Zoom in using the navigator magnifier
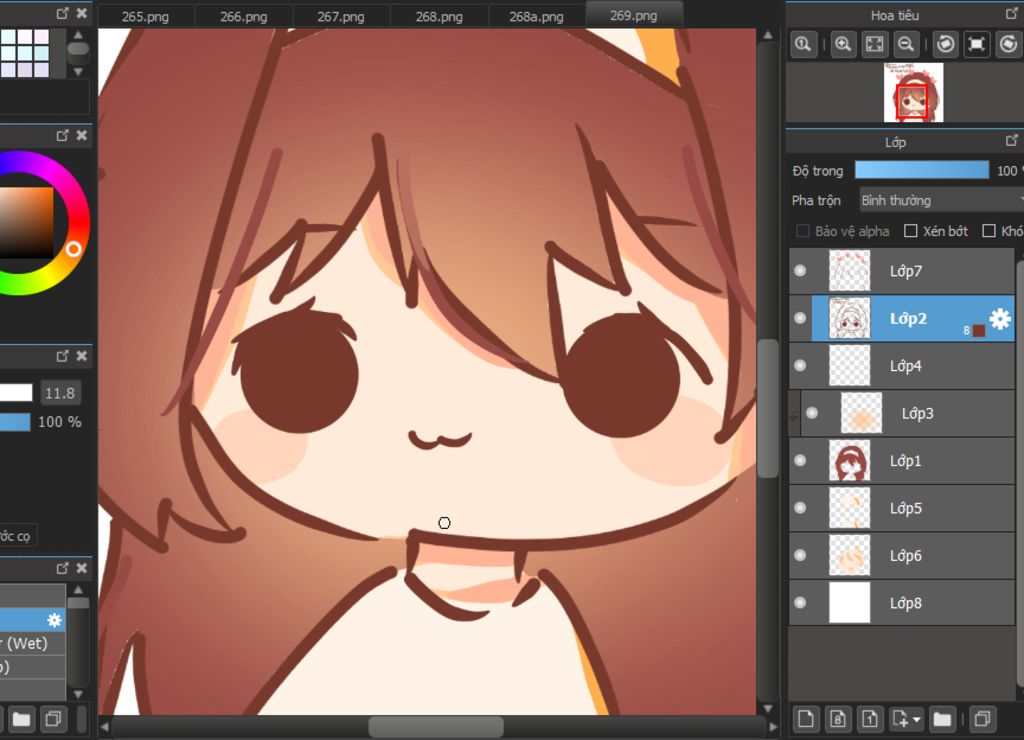The width and height of the screenshot is (1024, 740). tap(843, 44)
